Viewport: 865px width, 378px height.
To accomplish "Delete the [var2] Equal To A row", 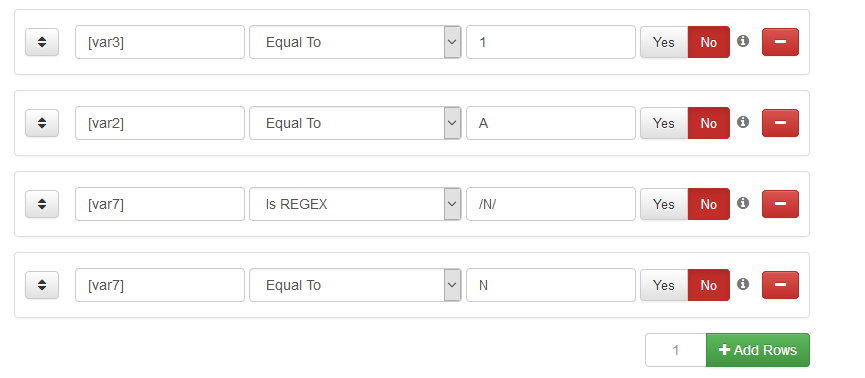I will point(780,123).
